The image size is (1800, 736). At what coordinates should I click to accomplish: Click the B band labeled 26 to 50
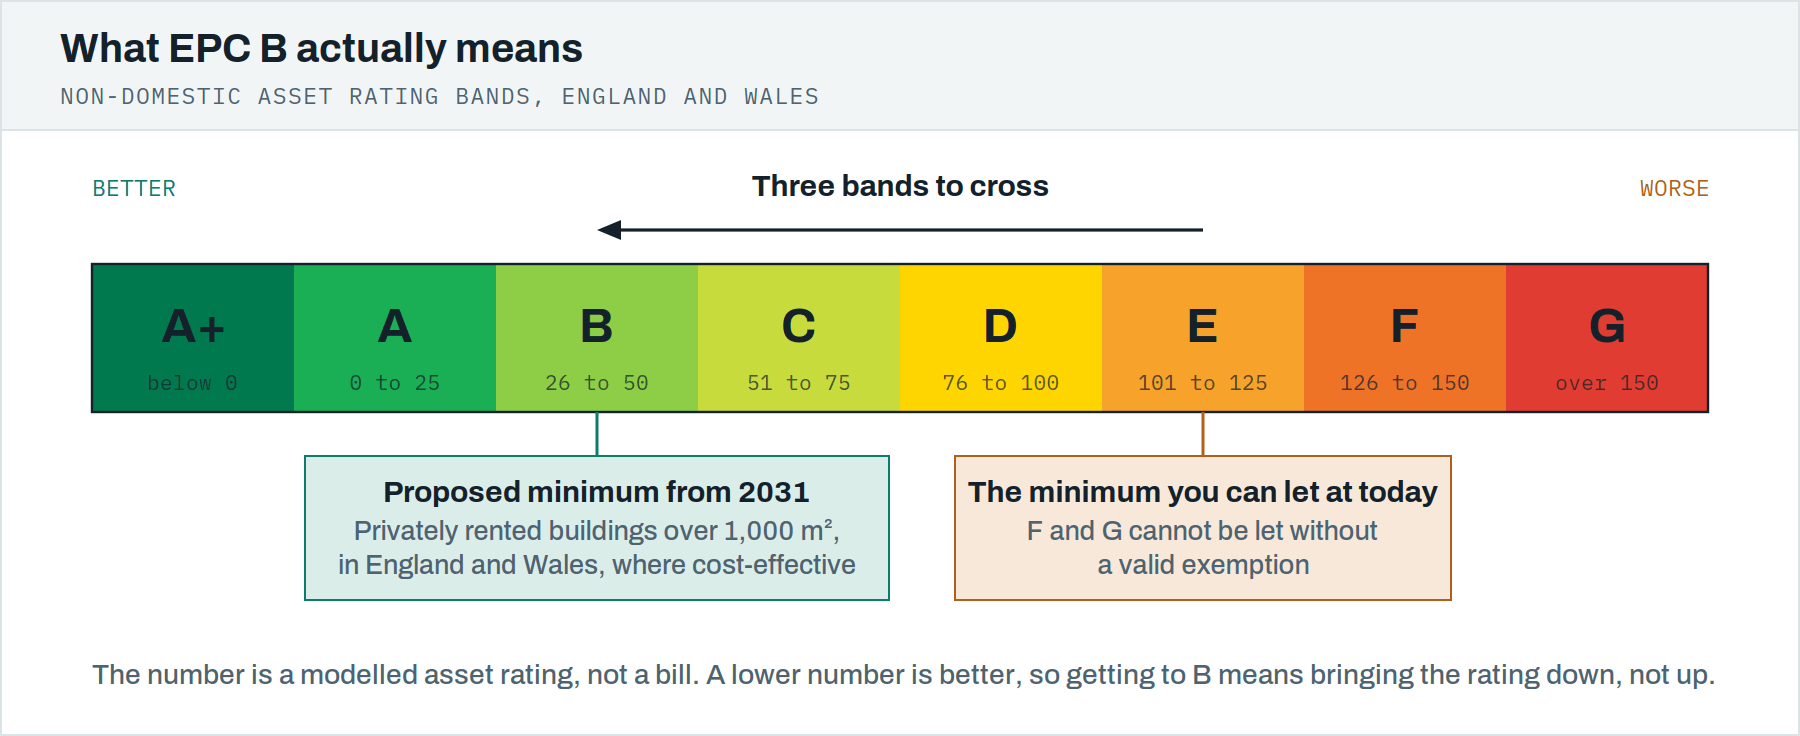coord(597,338)
